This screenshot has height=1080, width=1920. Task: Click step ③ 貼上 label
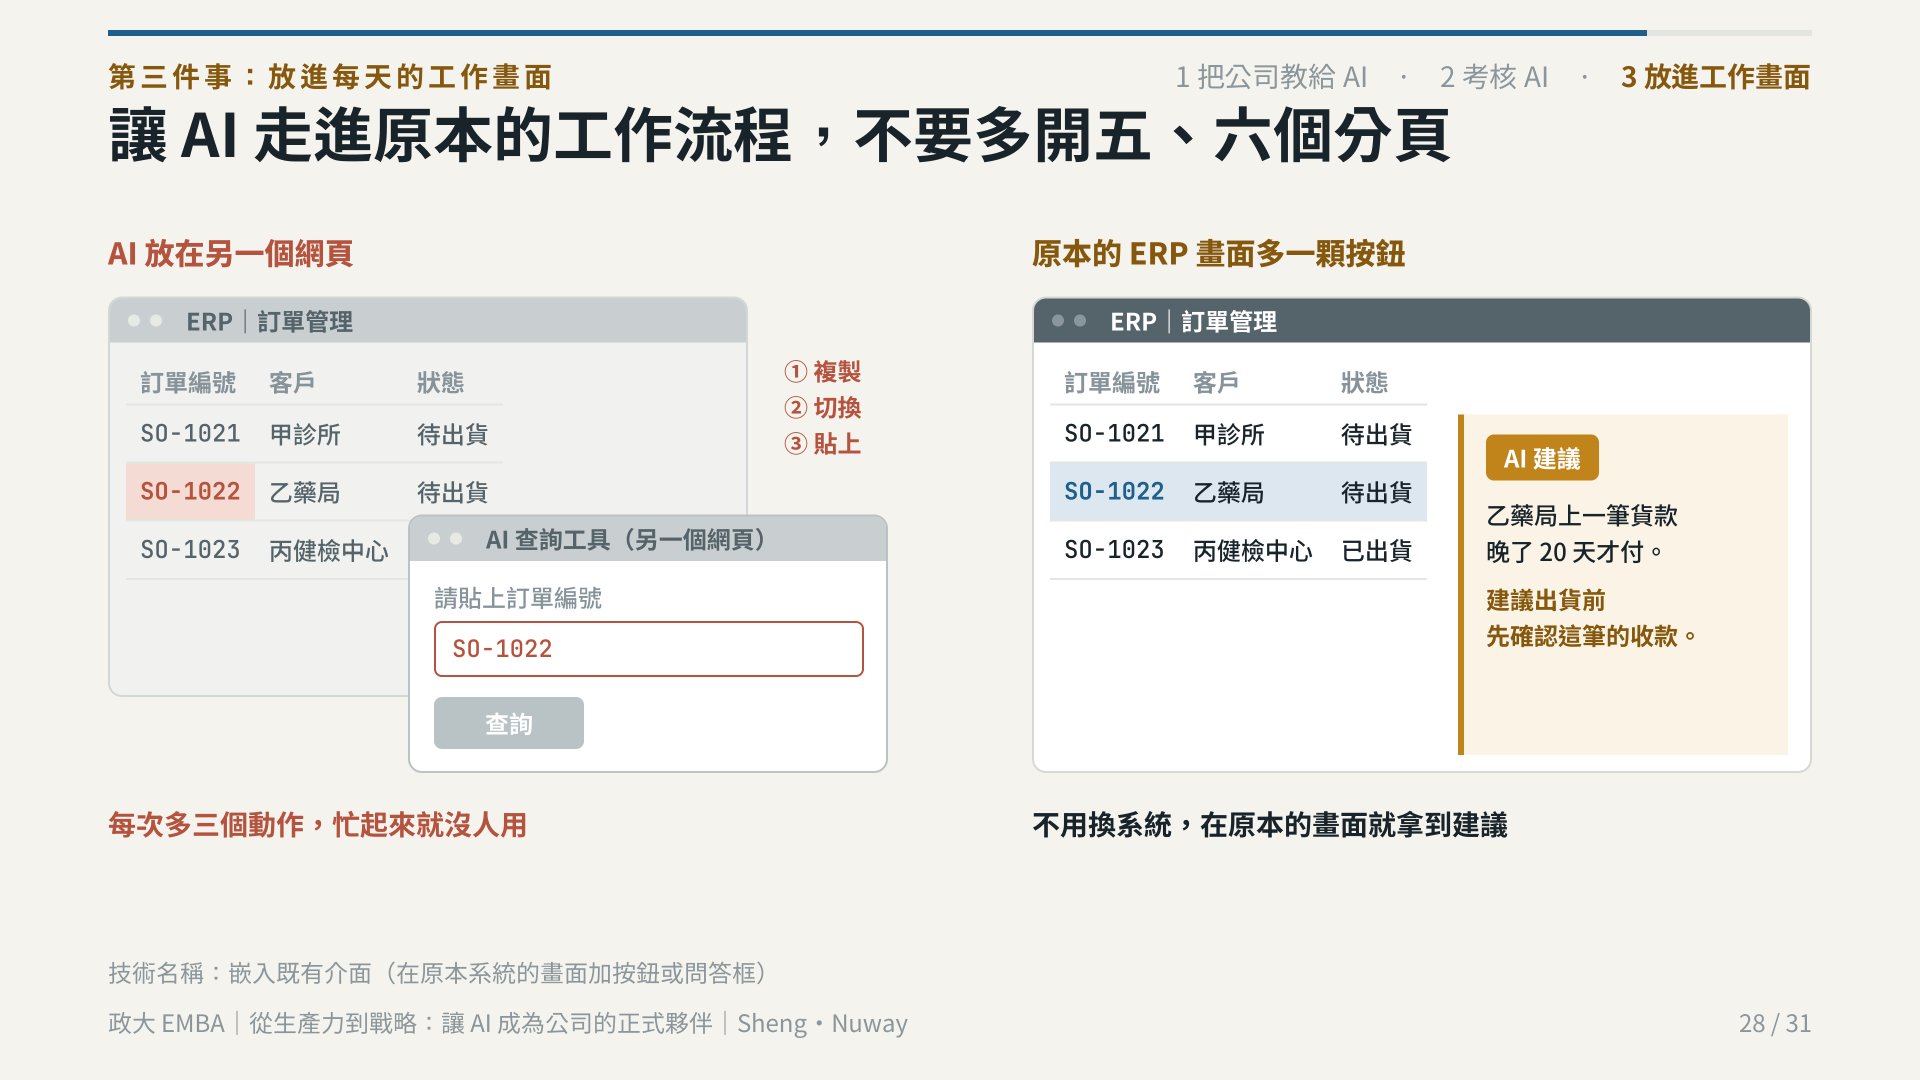pos(823,444)
